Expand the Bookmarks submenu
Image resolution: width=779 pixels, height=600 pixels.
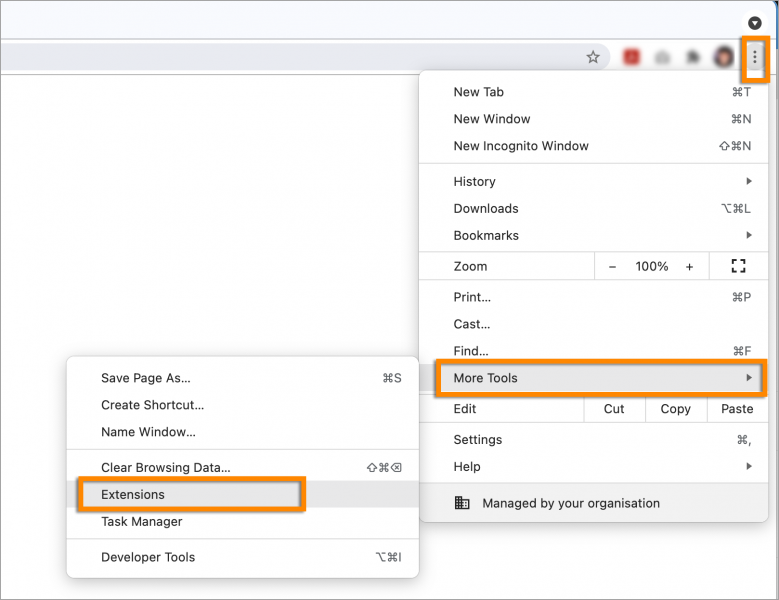594,235
